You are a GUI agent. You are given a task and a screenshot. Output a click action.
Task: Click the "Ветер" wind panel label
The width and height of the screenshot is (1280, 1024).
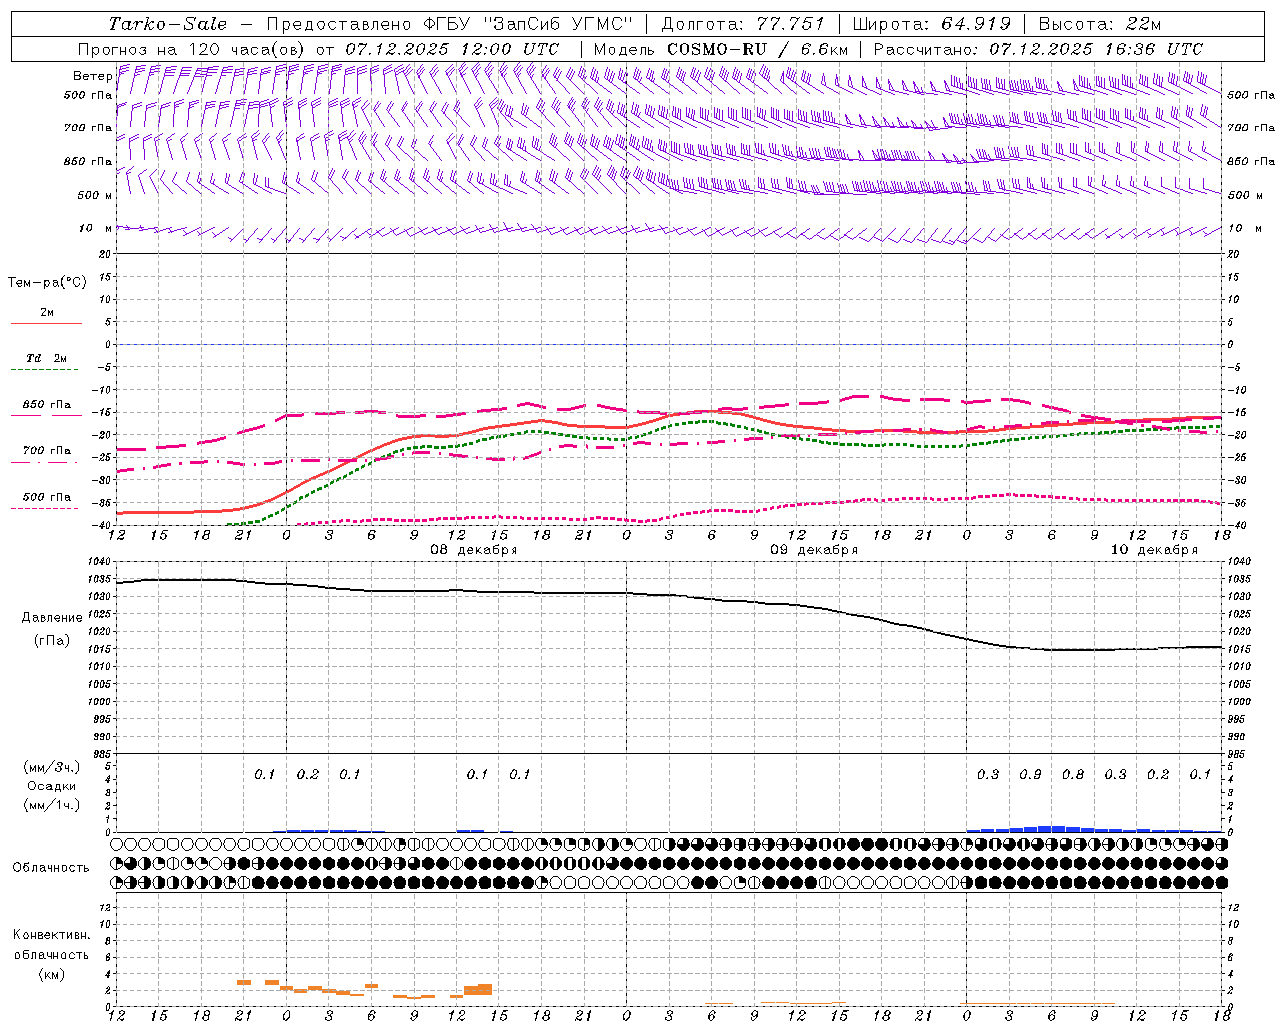(x=92, y=76)
